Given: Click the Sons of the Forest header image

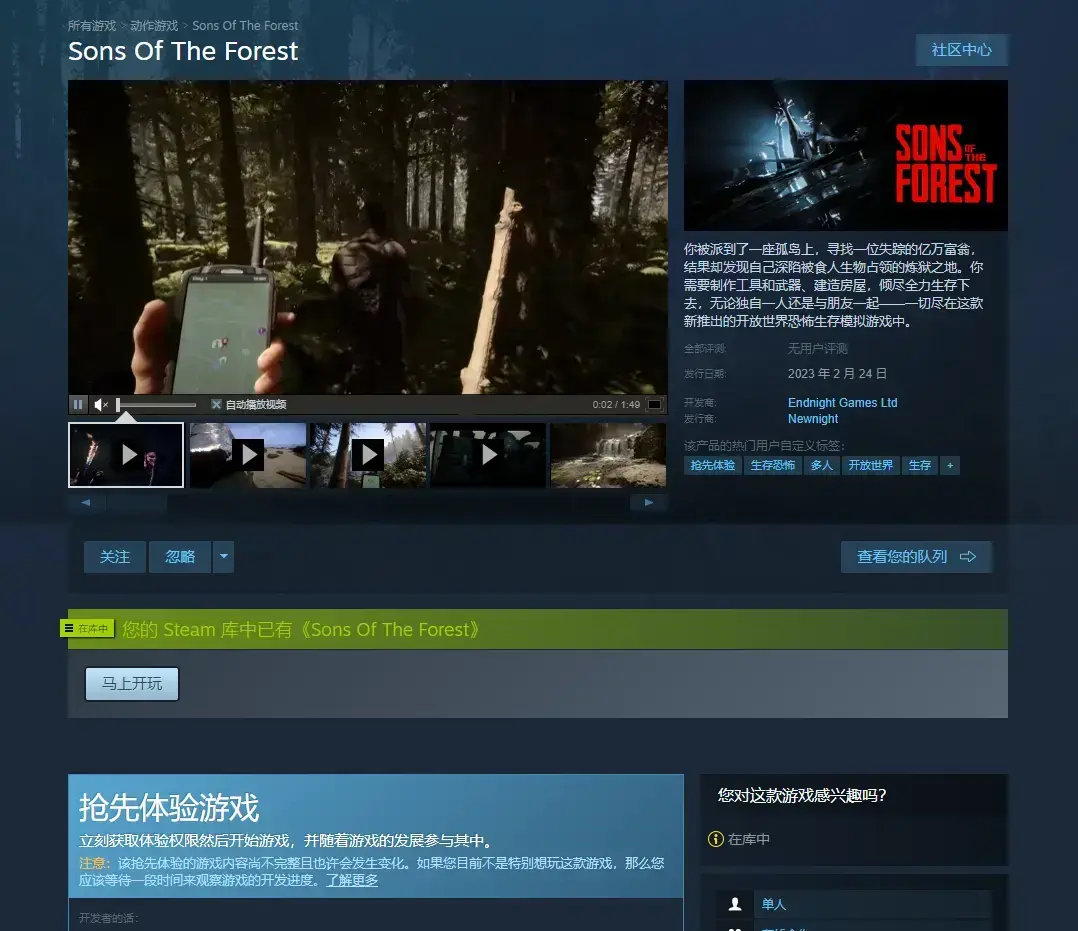Looking at the screenshot, I should (846, 155).
